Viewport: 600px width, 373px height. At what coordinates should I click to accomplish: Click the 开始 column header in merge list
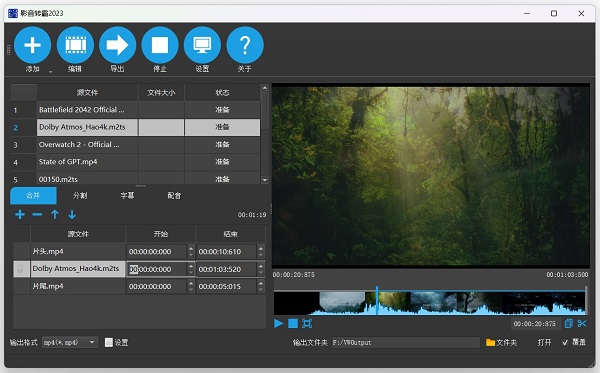(161, 234)
